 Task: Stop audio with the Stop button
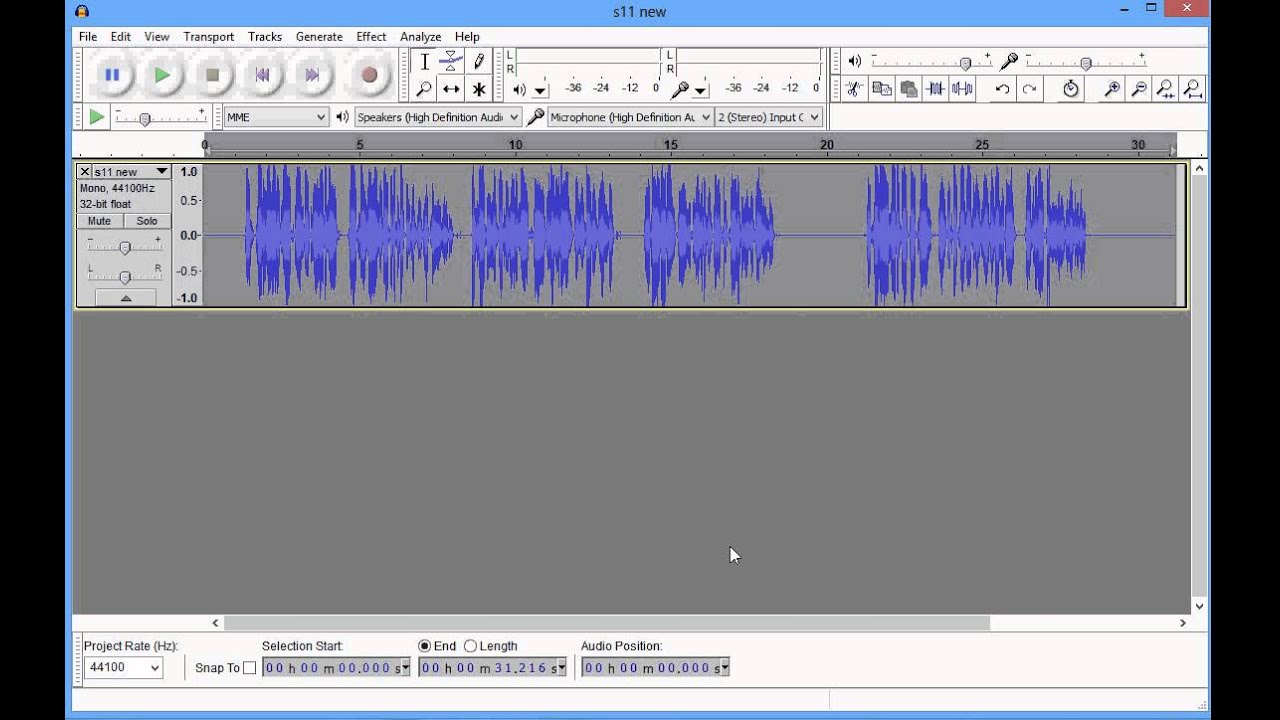pos(212,75)
